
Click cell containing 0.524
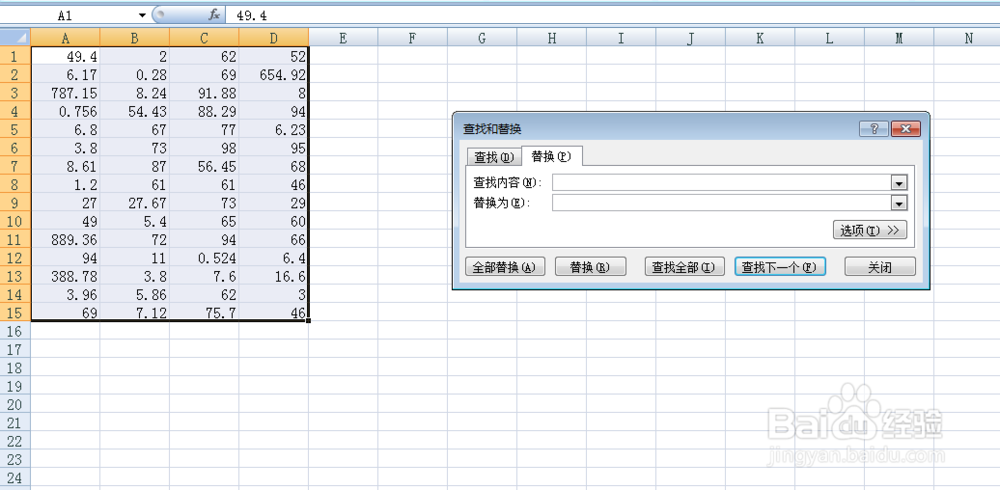click(204, 258)
